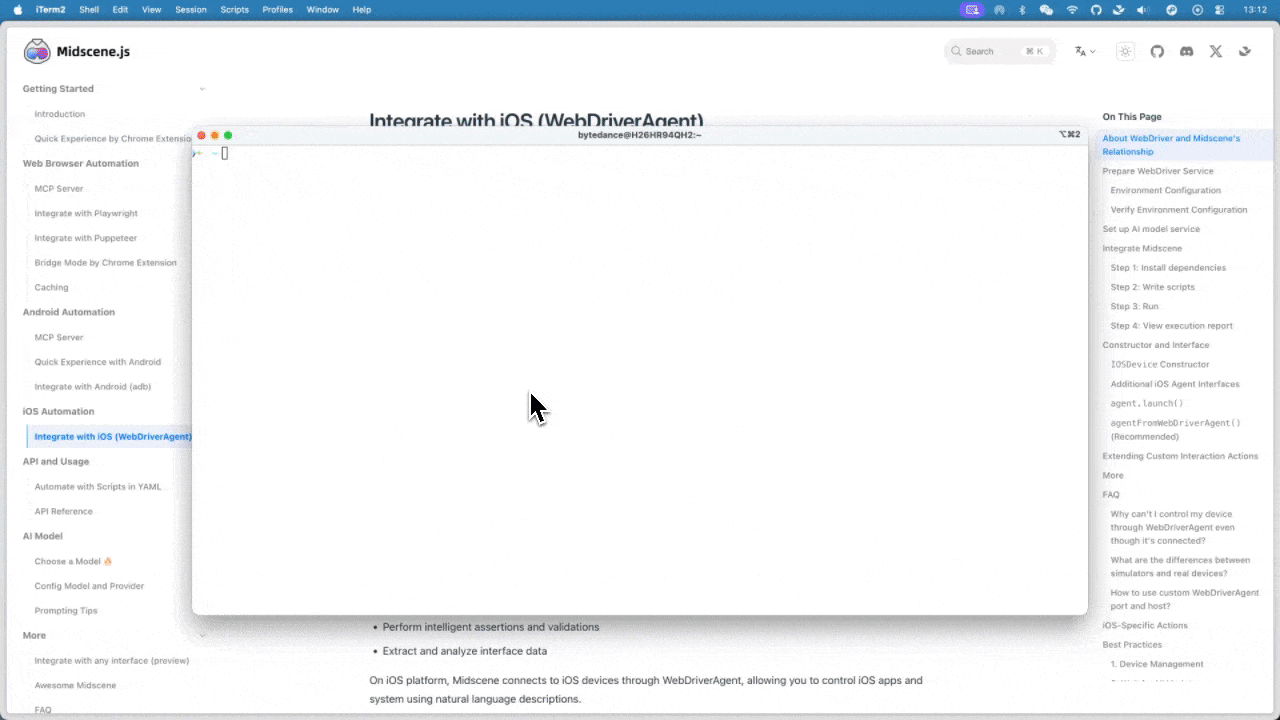1280x720 pixels.
Task: Open the Scripts menu
Action: point(234,9)
